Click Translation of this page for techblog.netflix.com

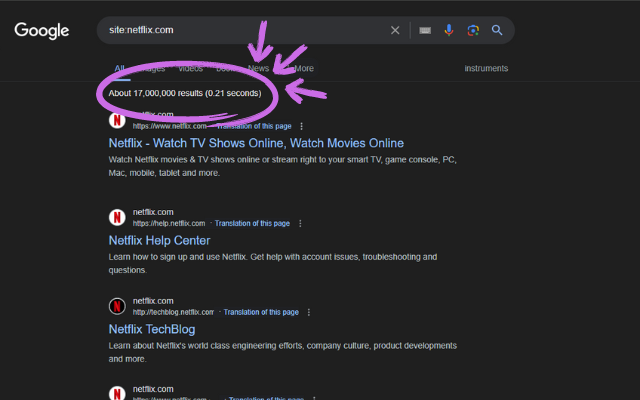tap(261, 312)
